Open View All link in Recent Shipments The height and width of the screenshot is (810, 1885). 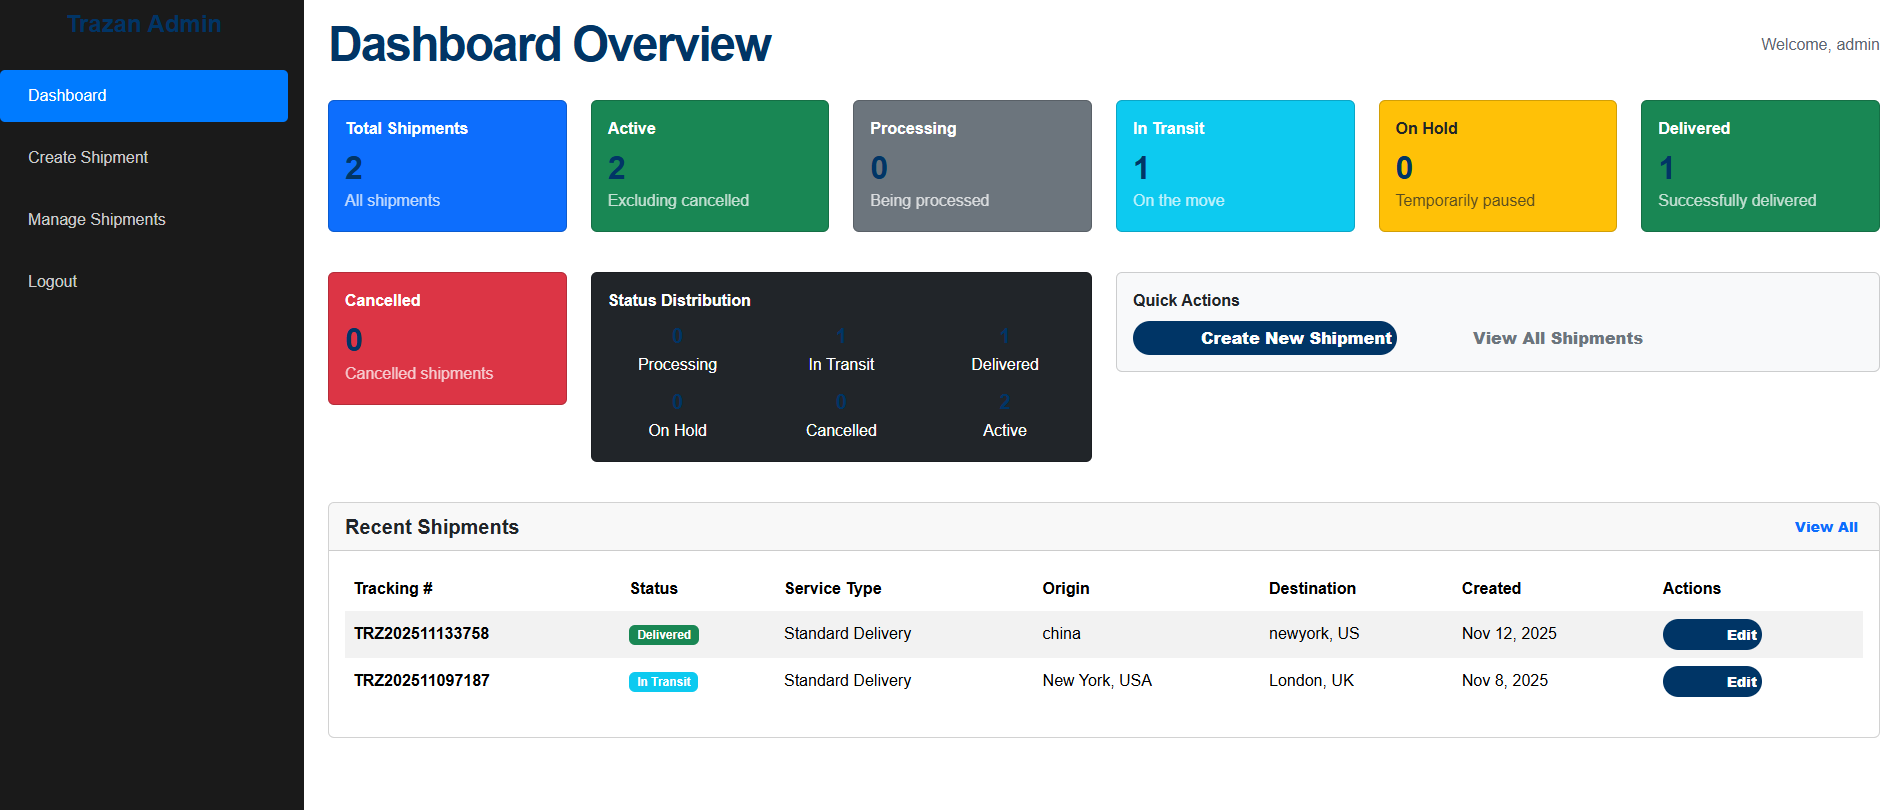coord(1825,527)
